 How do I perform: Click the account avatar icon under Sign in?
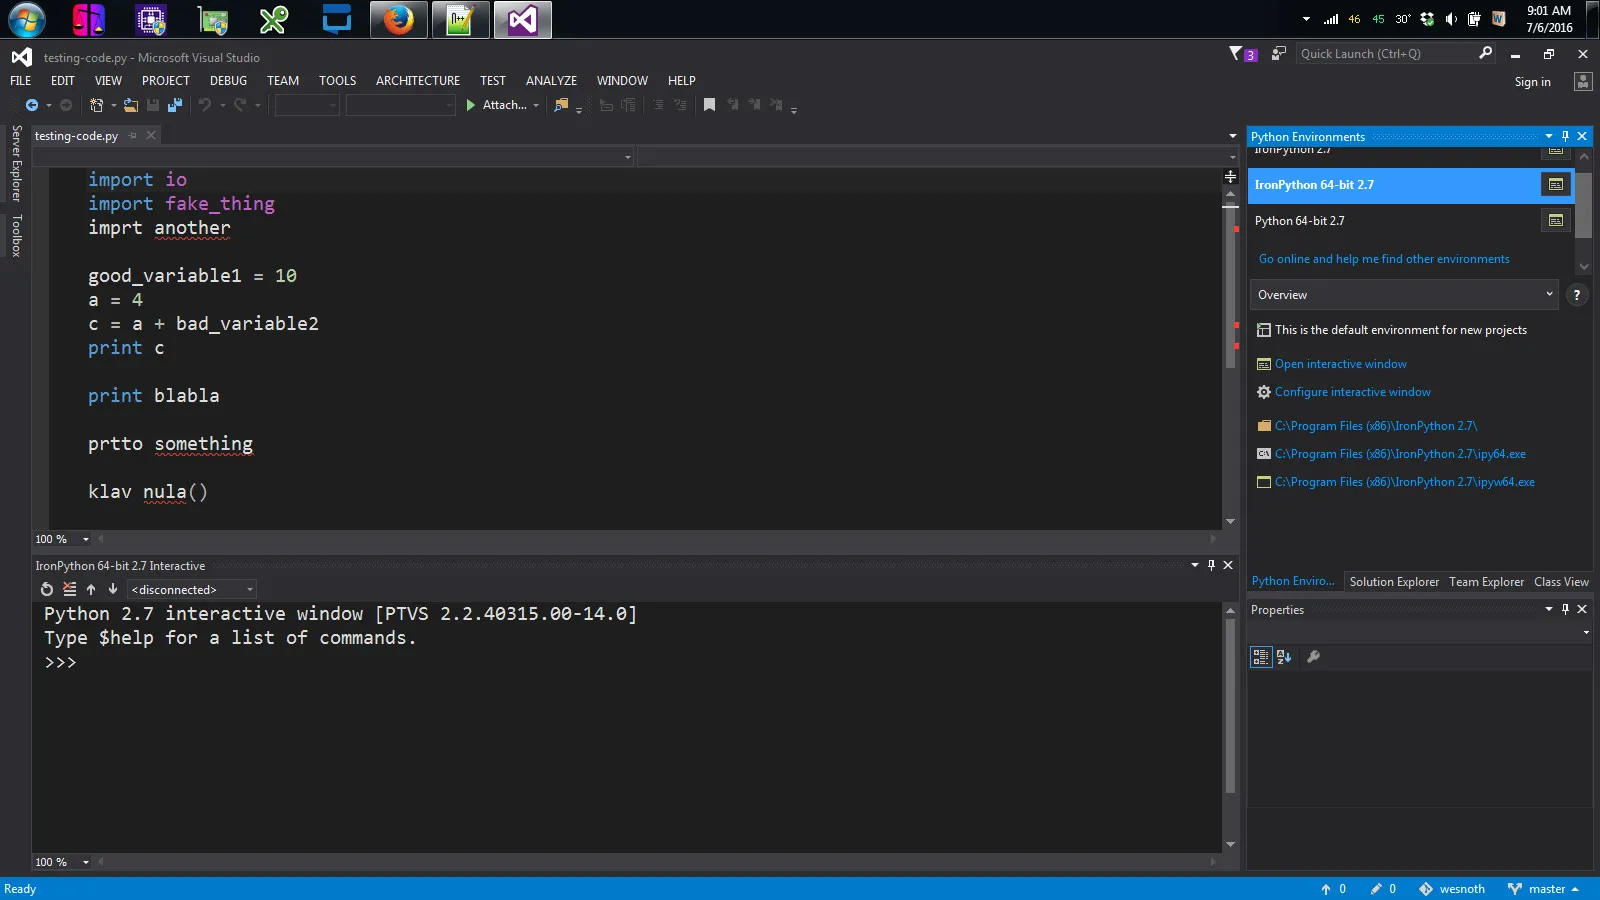pos(1583,82)
